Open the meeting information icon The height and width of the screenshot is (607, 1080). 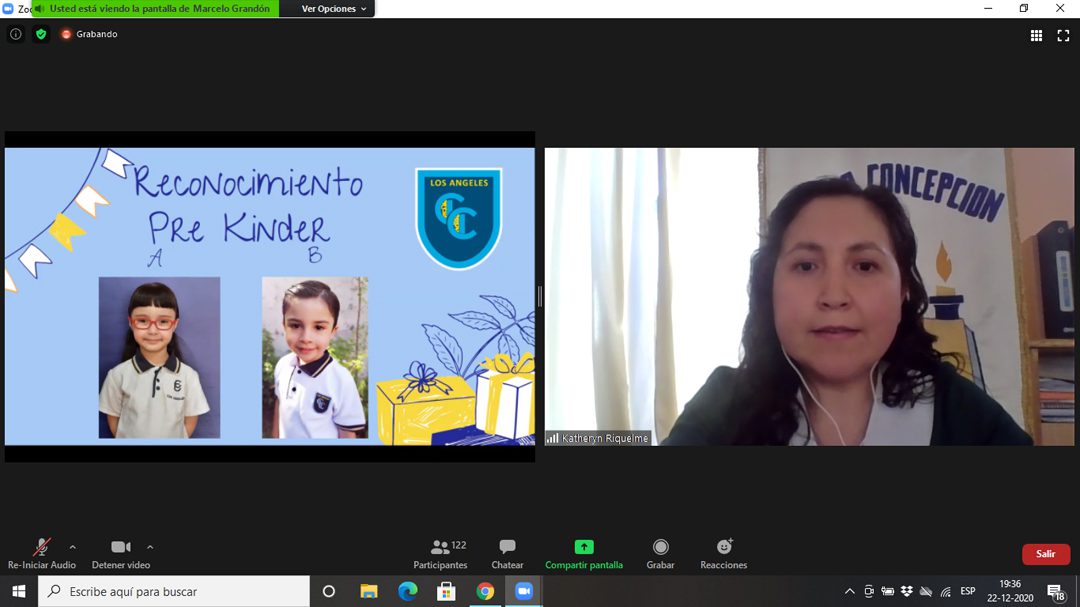click(15, 34)
